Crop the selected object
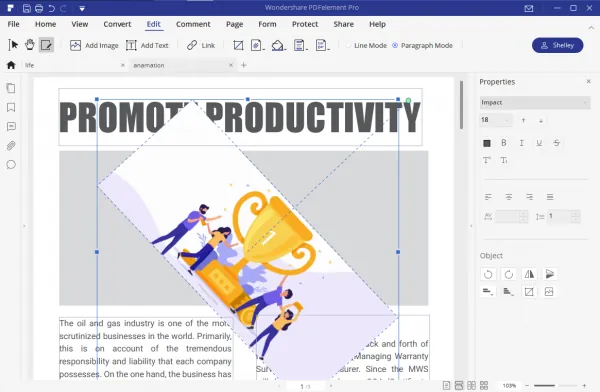The width and height of the screenshot is (600, 392). tap(529, 292)
